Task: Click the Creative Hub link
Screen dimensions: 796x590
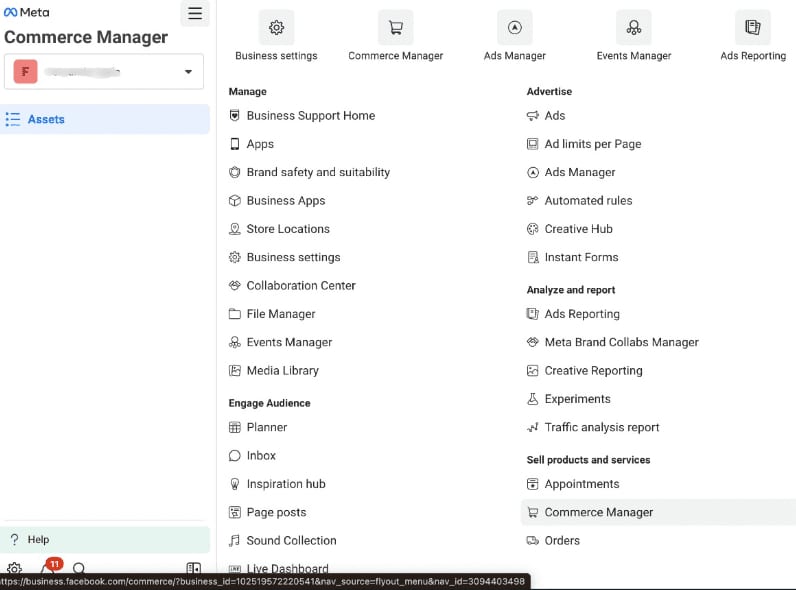Action: tap(578, 229)
